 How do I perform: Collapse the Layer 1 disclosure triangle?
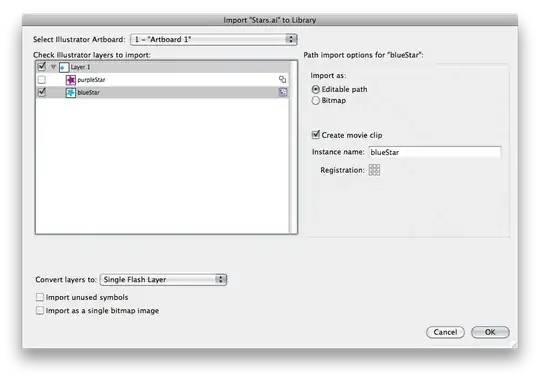tap(53, 67)
